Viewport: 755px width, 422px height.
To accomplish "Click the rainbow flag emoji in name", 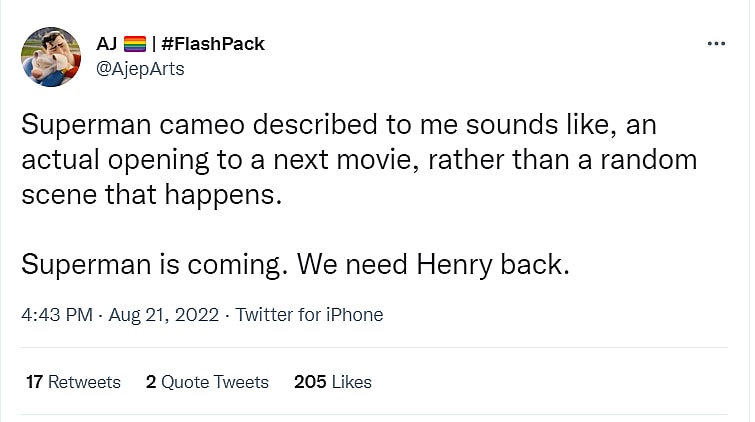I will point(135,44).
